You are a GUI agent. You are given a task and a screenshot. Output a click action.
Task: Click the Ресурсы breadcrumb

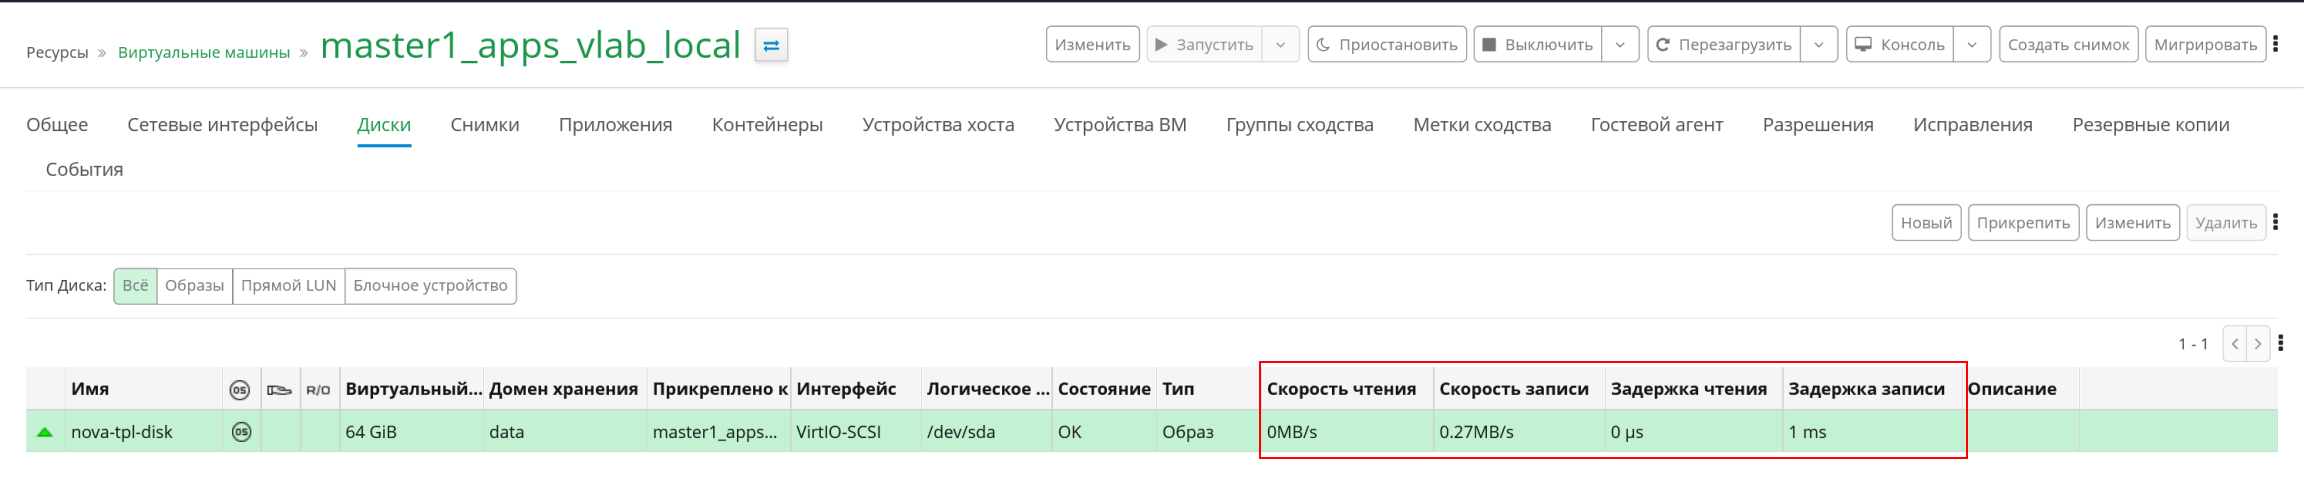(57, 52)
